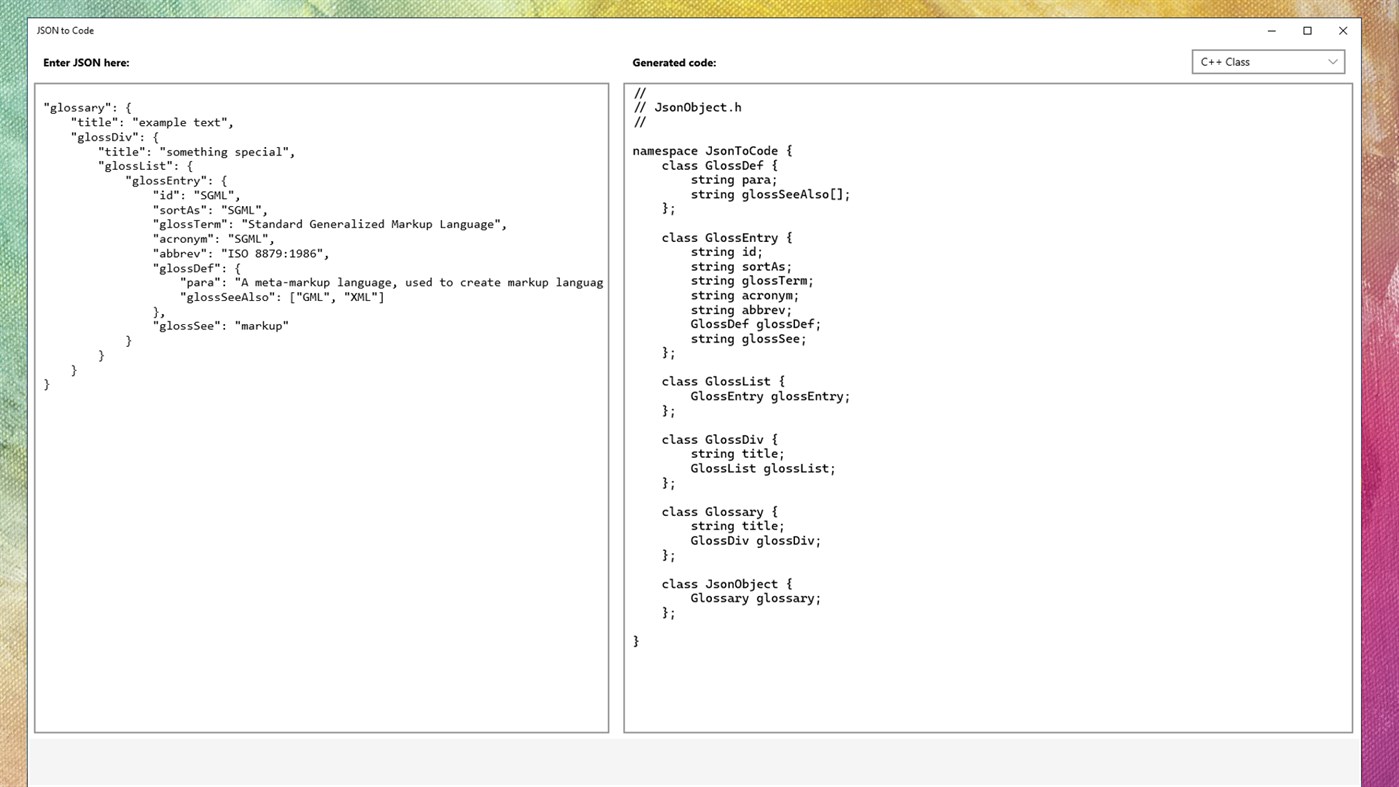
Task: Click inside the JSON input text area
Action: pos(321,408)
